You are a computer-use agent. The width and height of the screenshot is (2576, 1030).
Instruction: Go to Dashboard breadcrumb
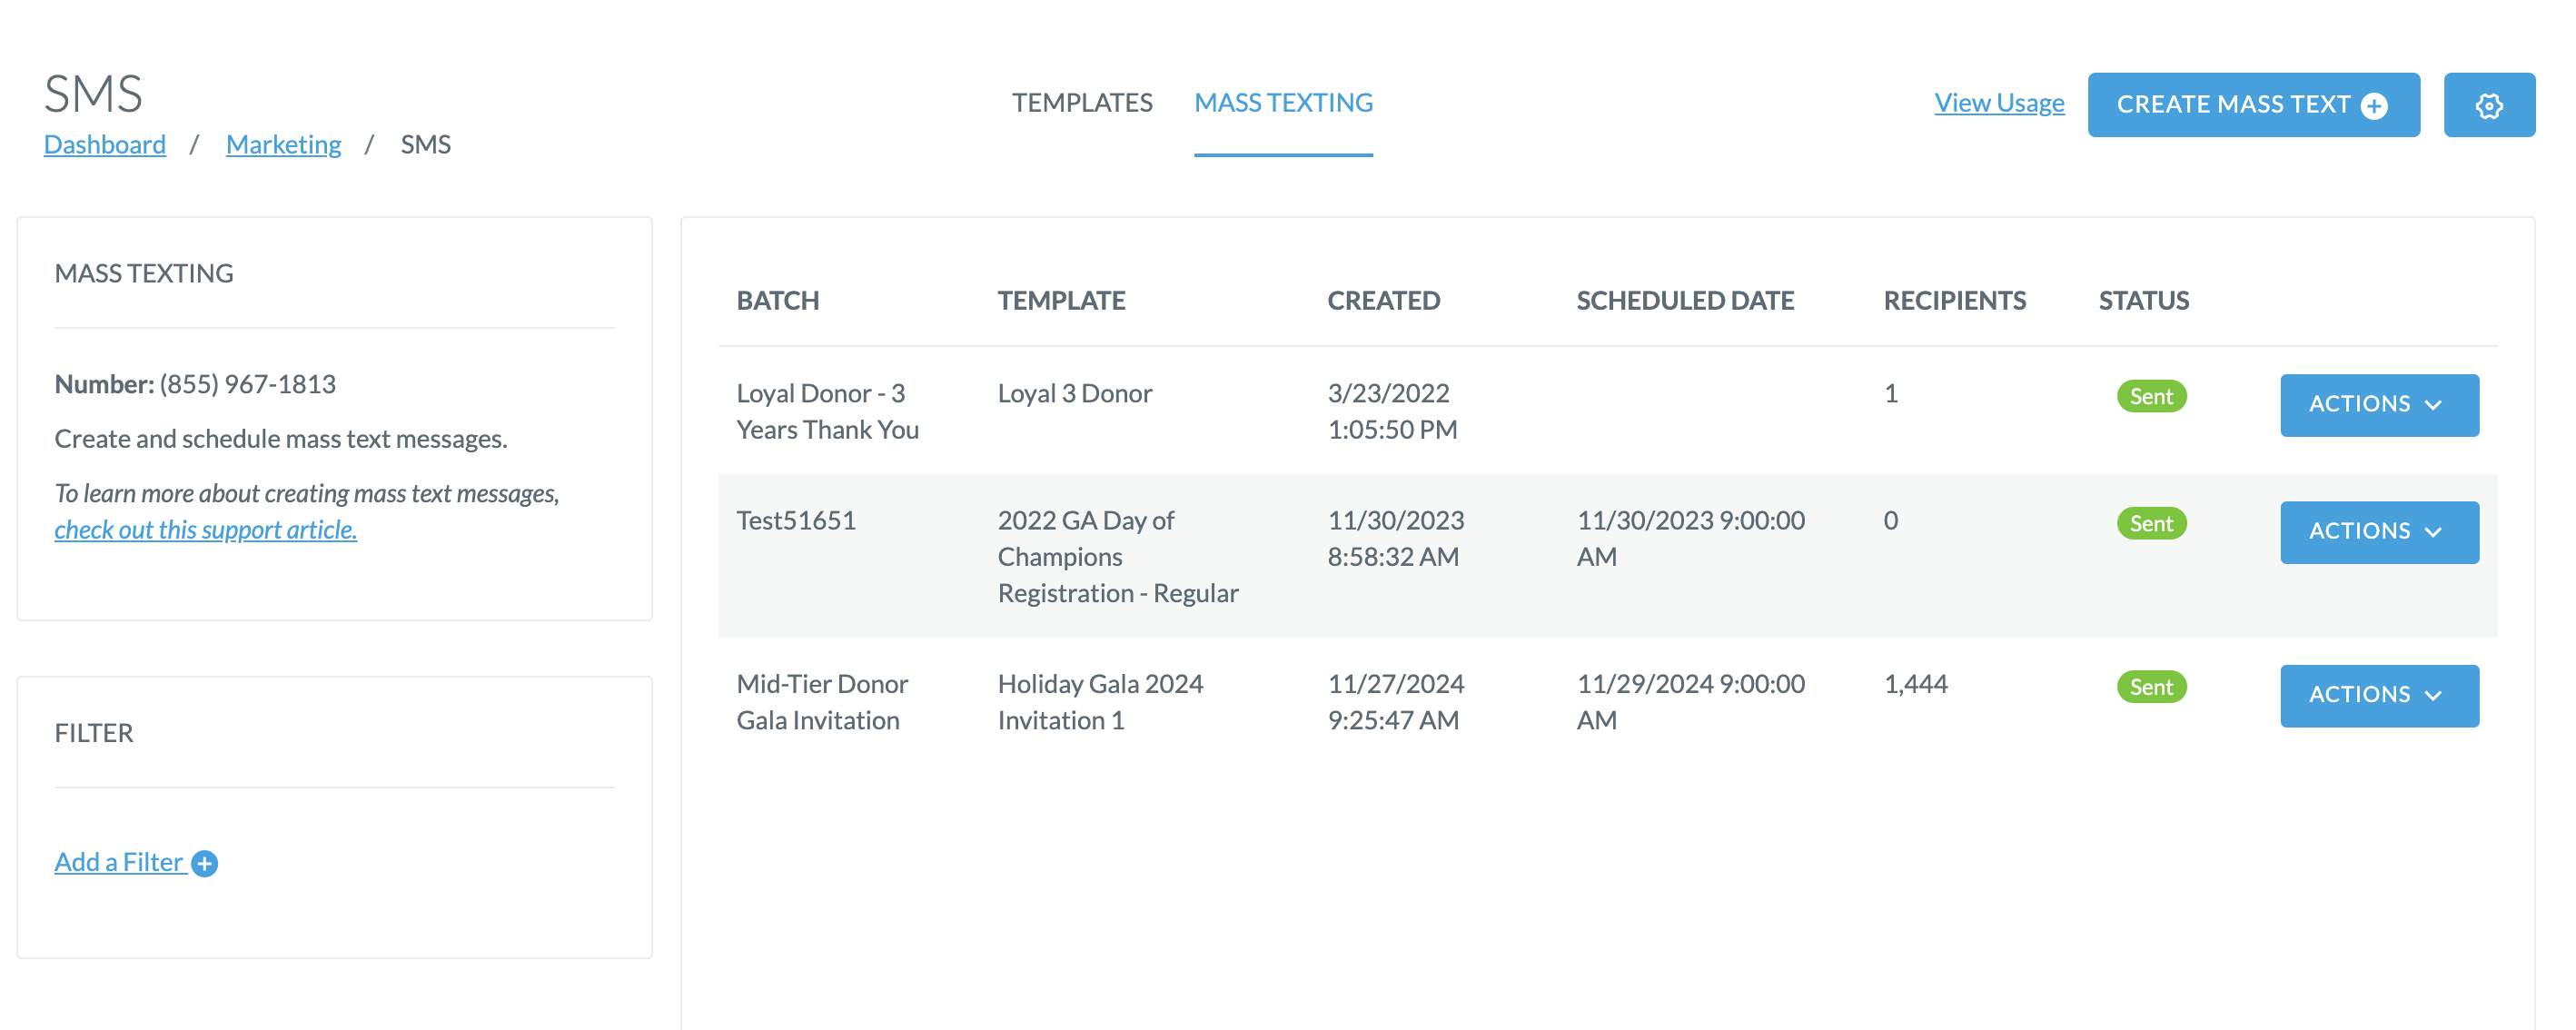pyautogui.click(x=105, y=145)
